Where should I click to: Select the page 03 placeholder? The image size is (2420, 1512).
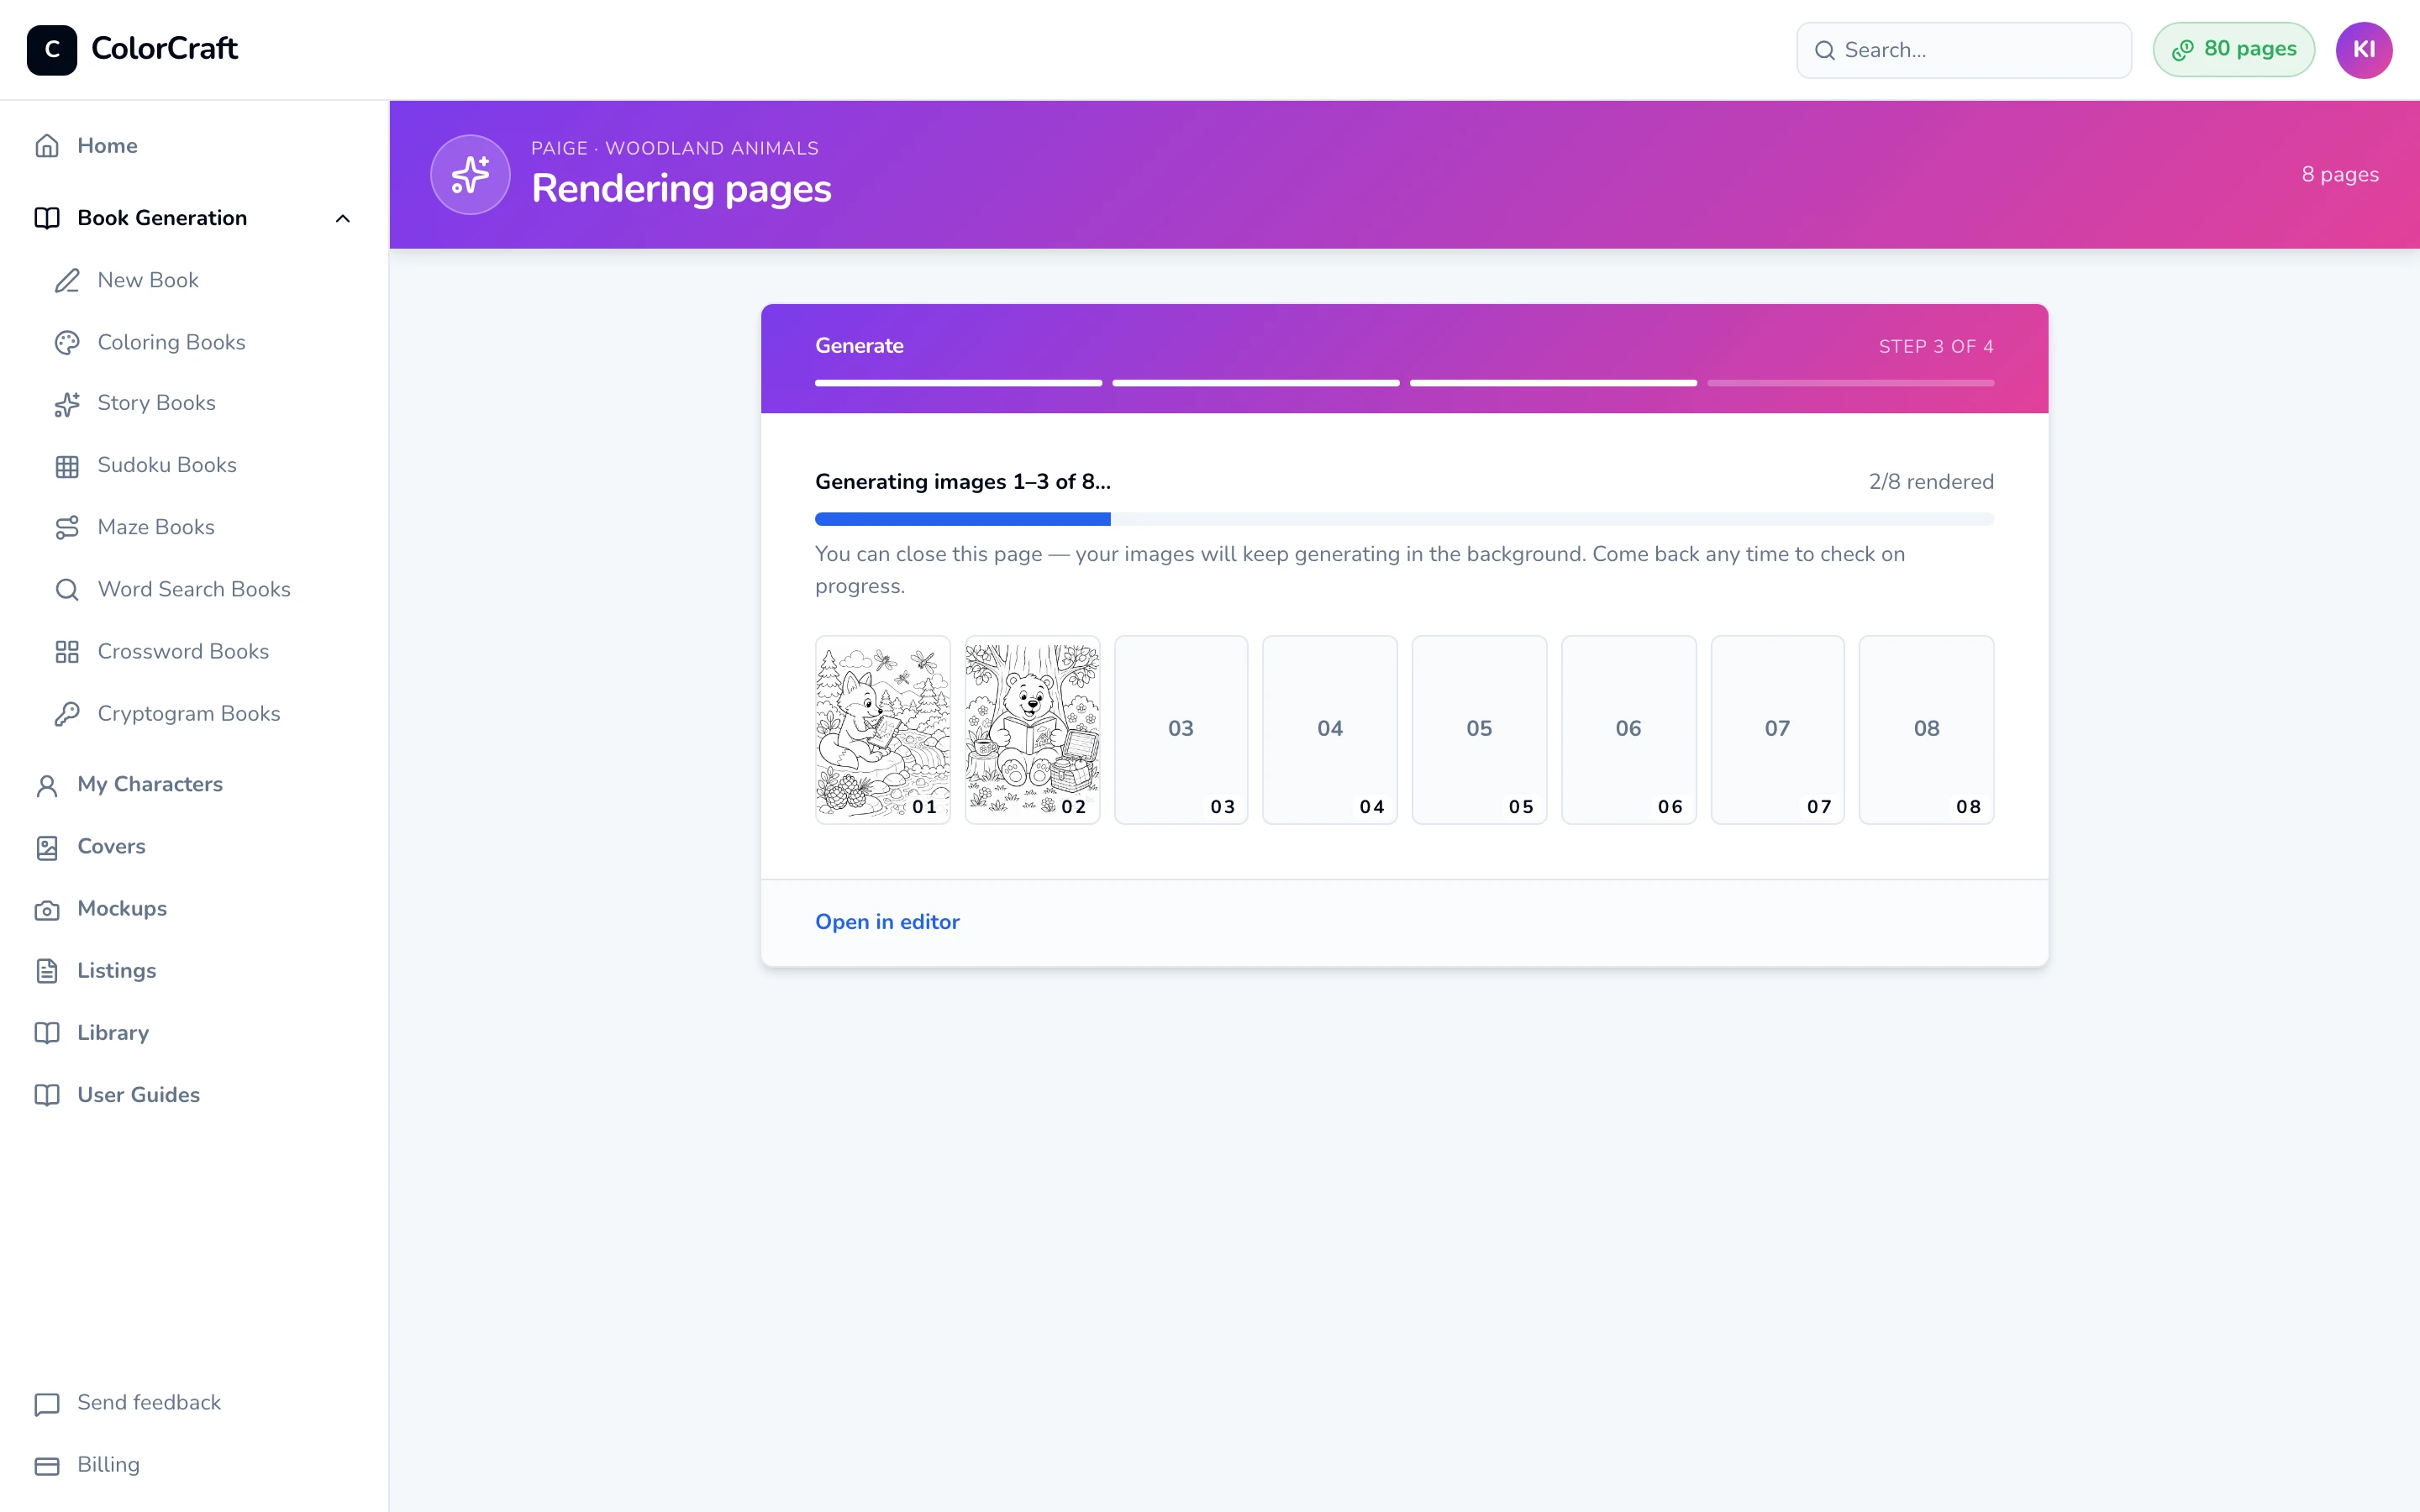[x=1181, y=730]
